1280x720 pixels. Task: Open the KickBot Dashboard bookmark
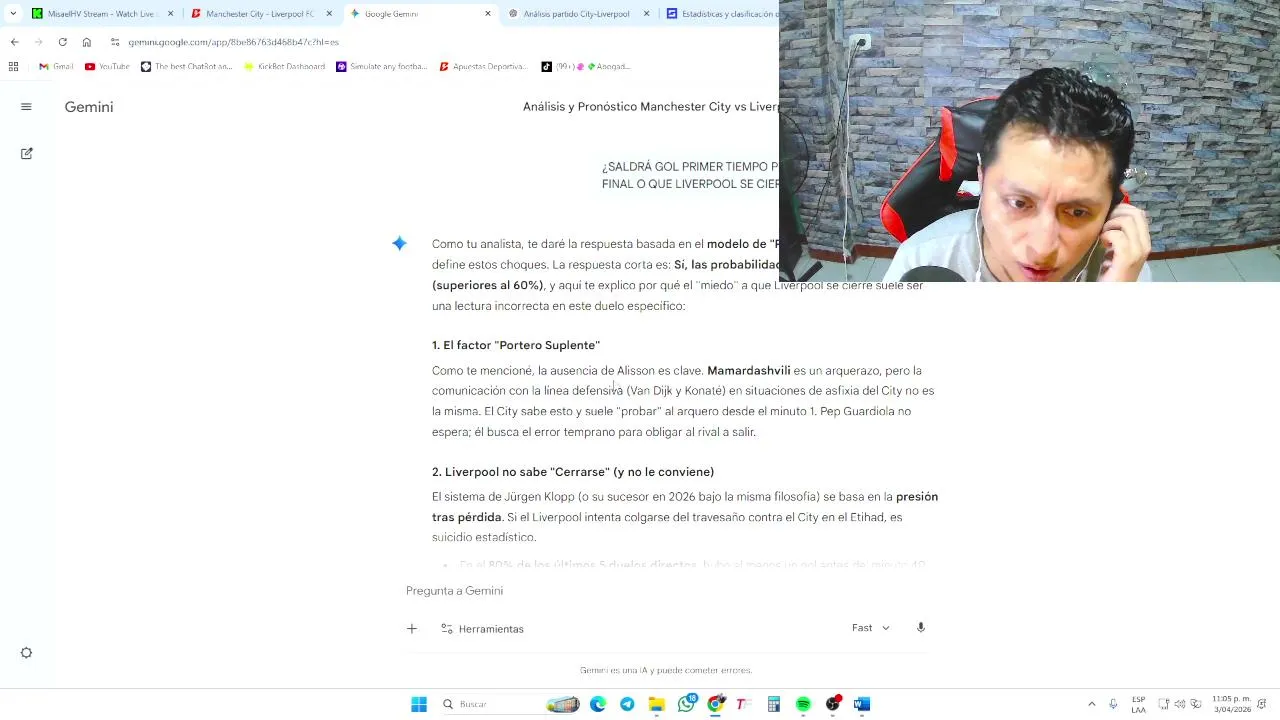[284, 67]
